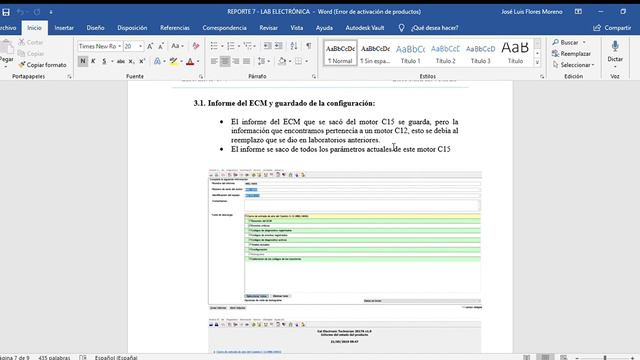
Task: Decrease the paragraph indent
Action: pos(268,46)
